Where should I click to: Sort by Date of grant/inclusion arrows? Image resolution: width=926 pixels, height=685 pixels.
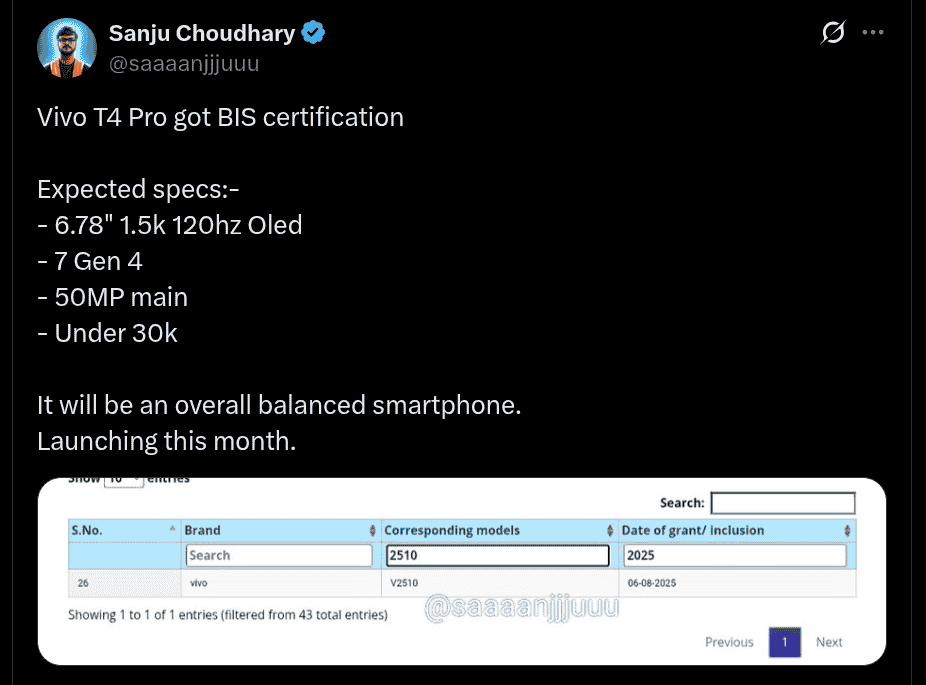tap(848, 530)
